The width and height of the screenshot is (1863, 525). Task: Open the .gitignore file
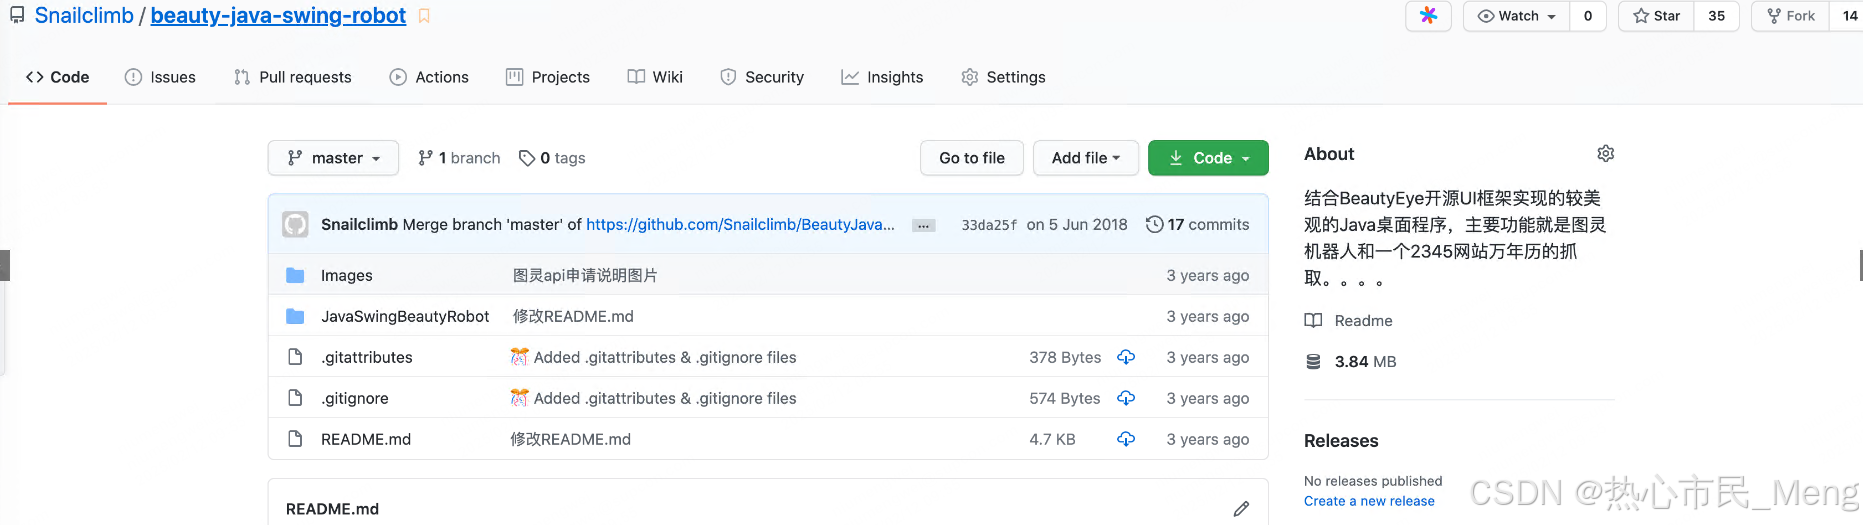pyautogui.click(x=354, y=398)
